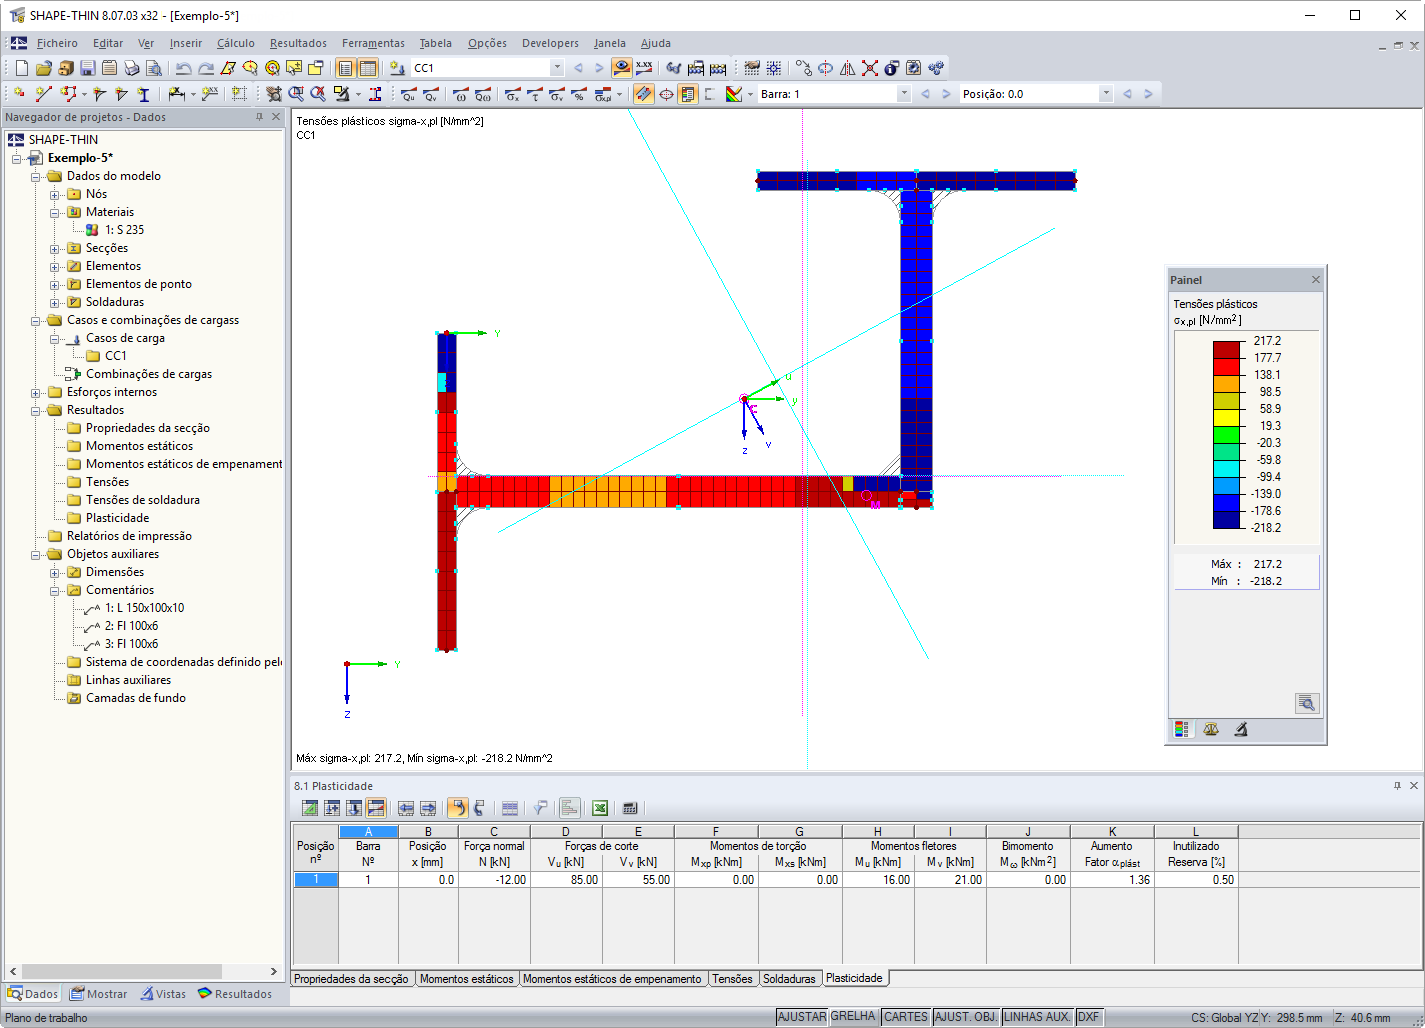Toggle CARTES mode in status bar
Screen dimensions: 1425x1028
(x=906, y=1017)
